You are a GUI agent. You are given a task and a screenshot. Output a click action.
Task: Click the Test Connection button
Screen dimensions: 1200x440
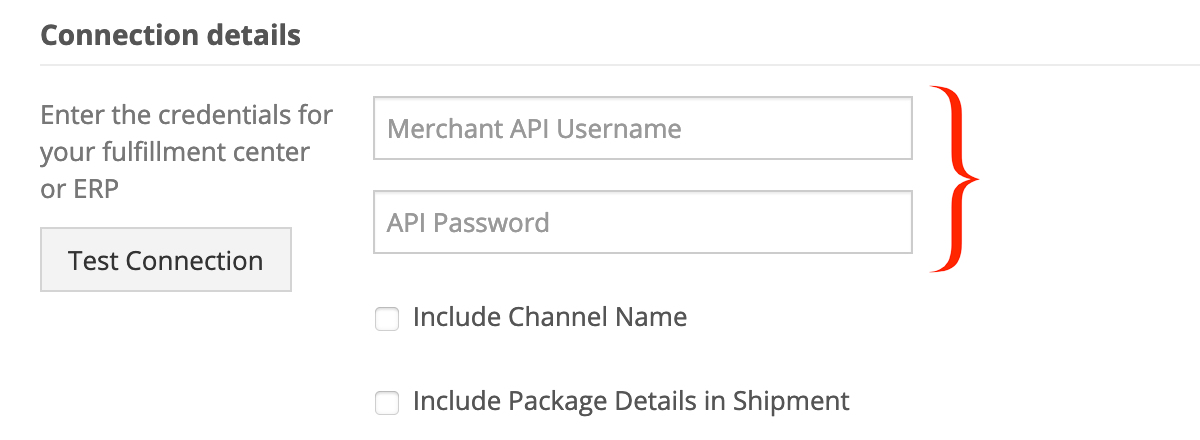[x=166, y=260]
